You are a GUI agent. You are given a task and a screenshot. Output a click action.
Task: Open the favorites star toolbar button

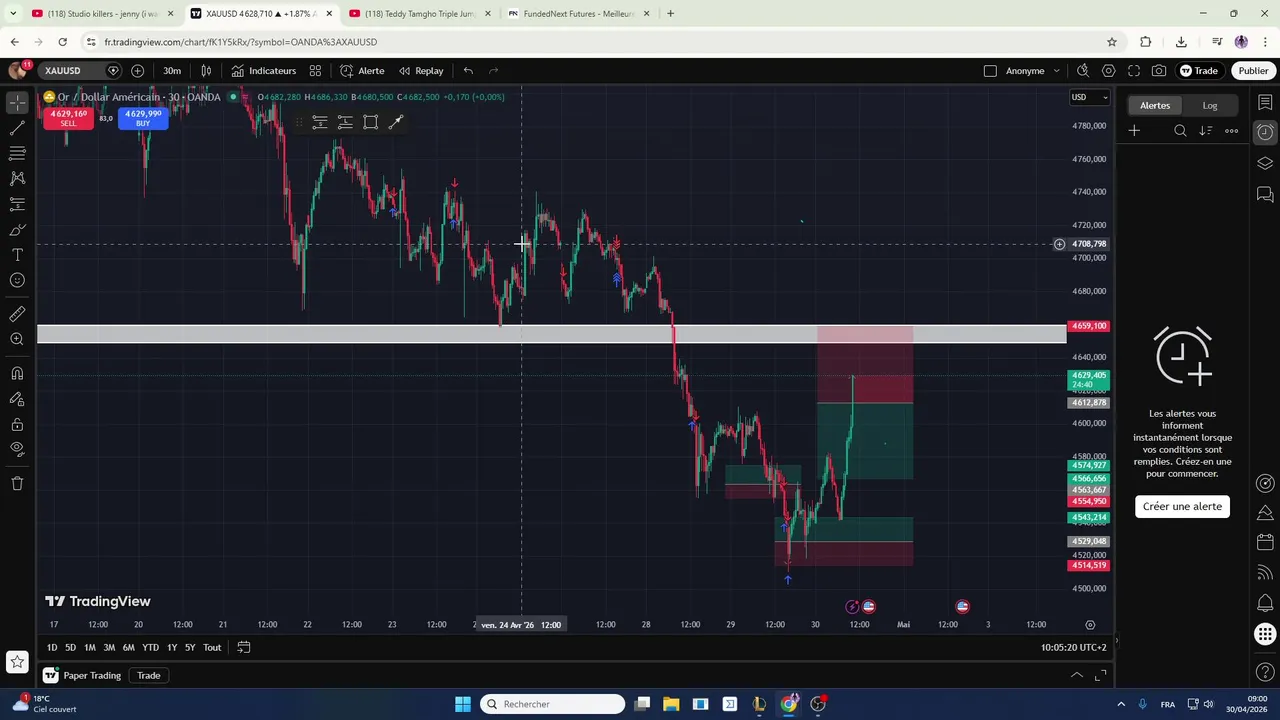click(x=17, y=661)
